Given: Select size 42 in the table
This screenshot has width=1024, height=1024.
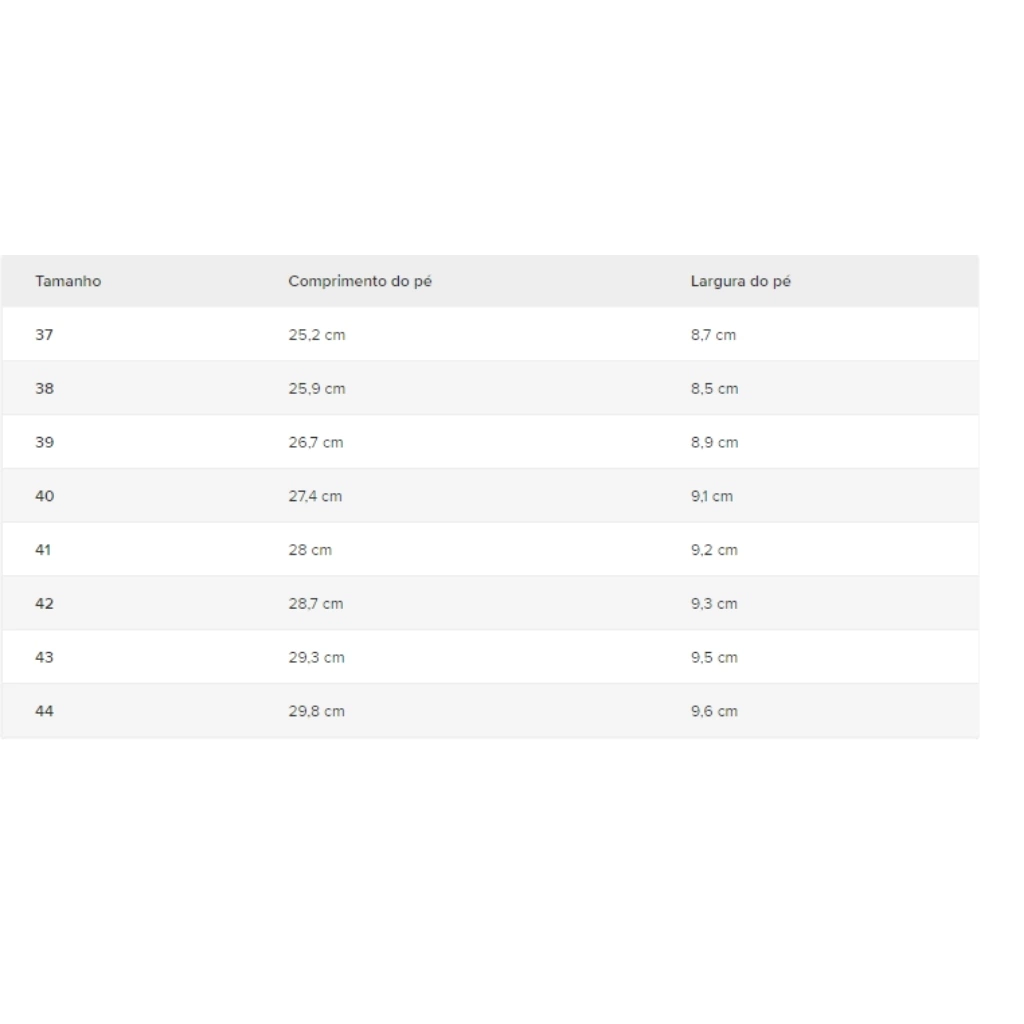Looking at the screenshot, I should (44, 603).
